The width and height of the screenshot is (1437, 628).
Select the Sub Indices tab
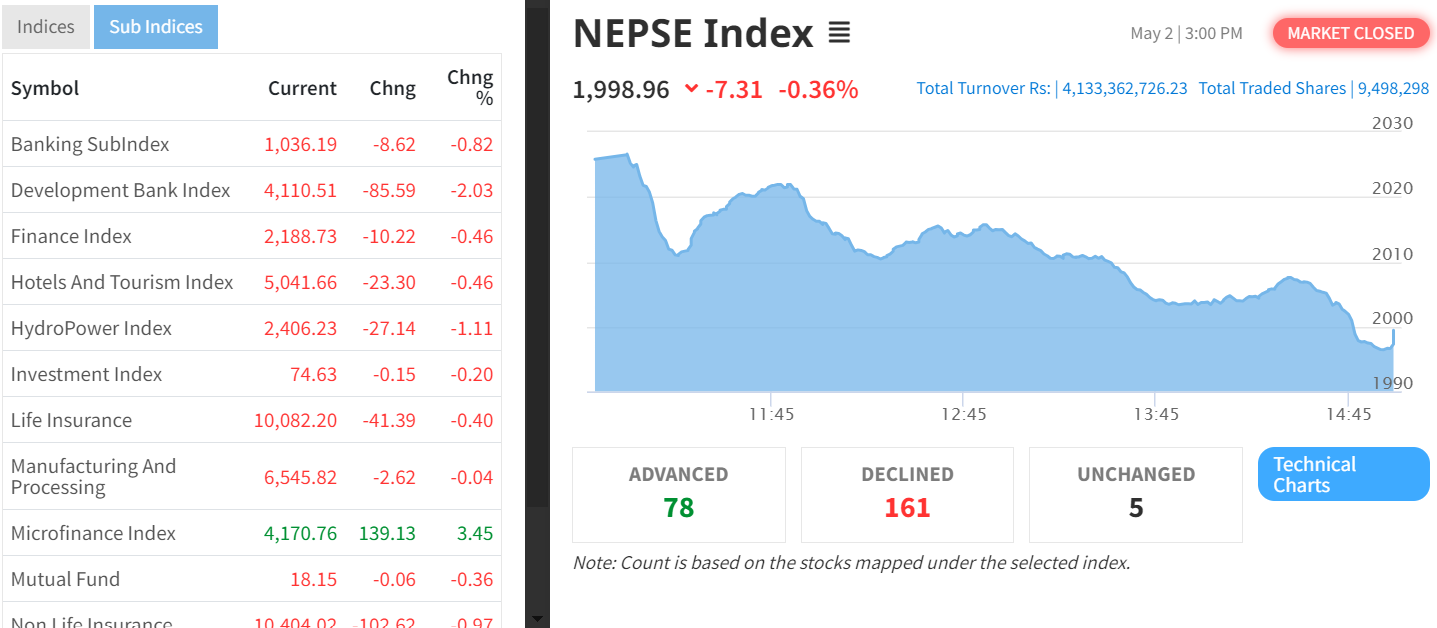pyautogui.click(x=156, y=27)
